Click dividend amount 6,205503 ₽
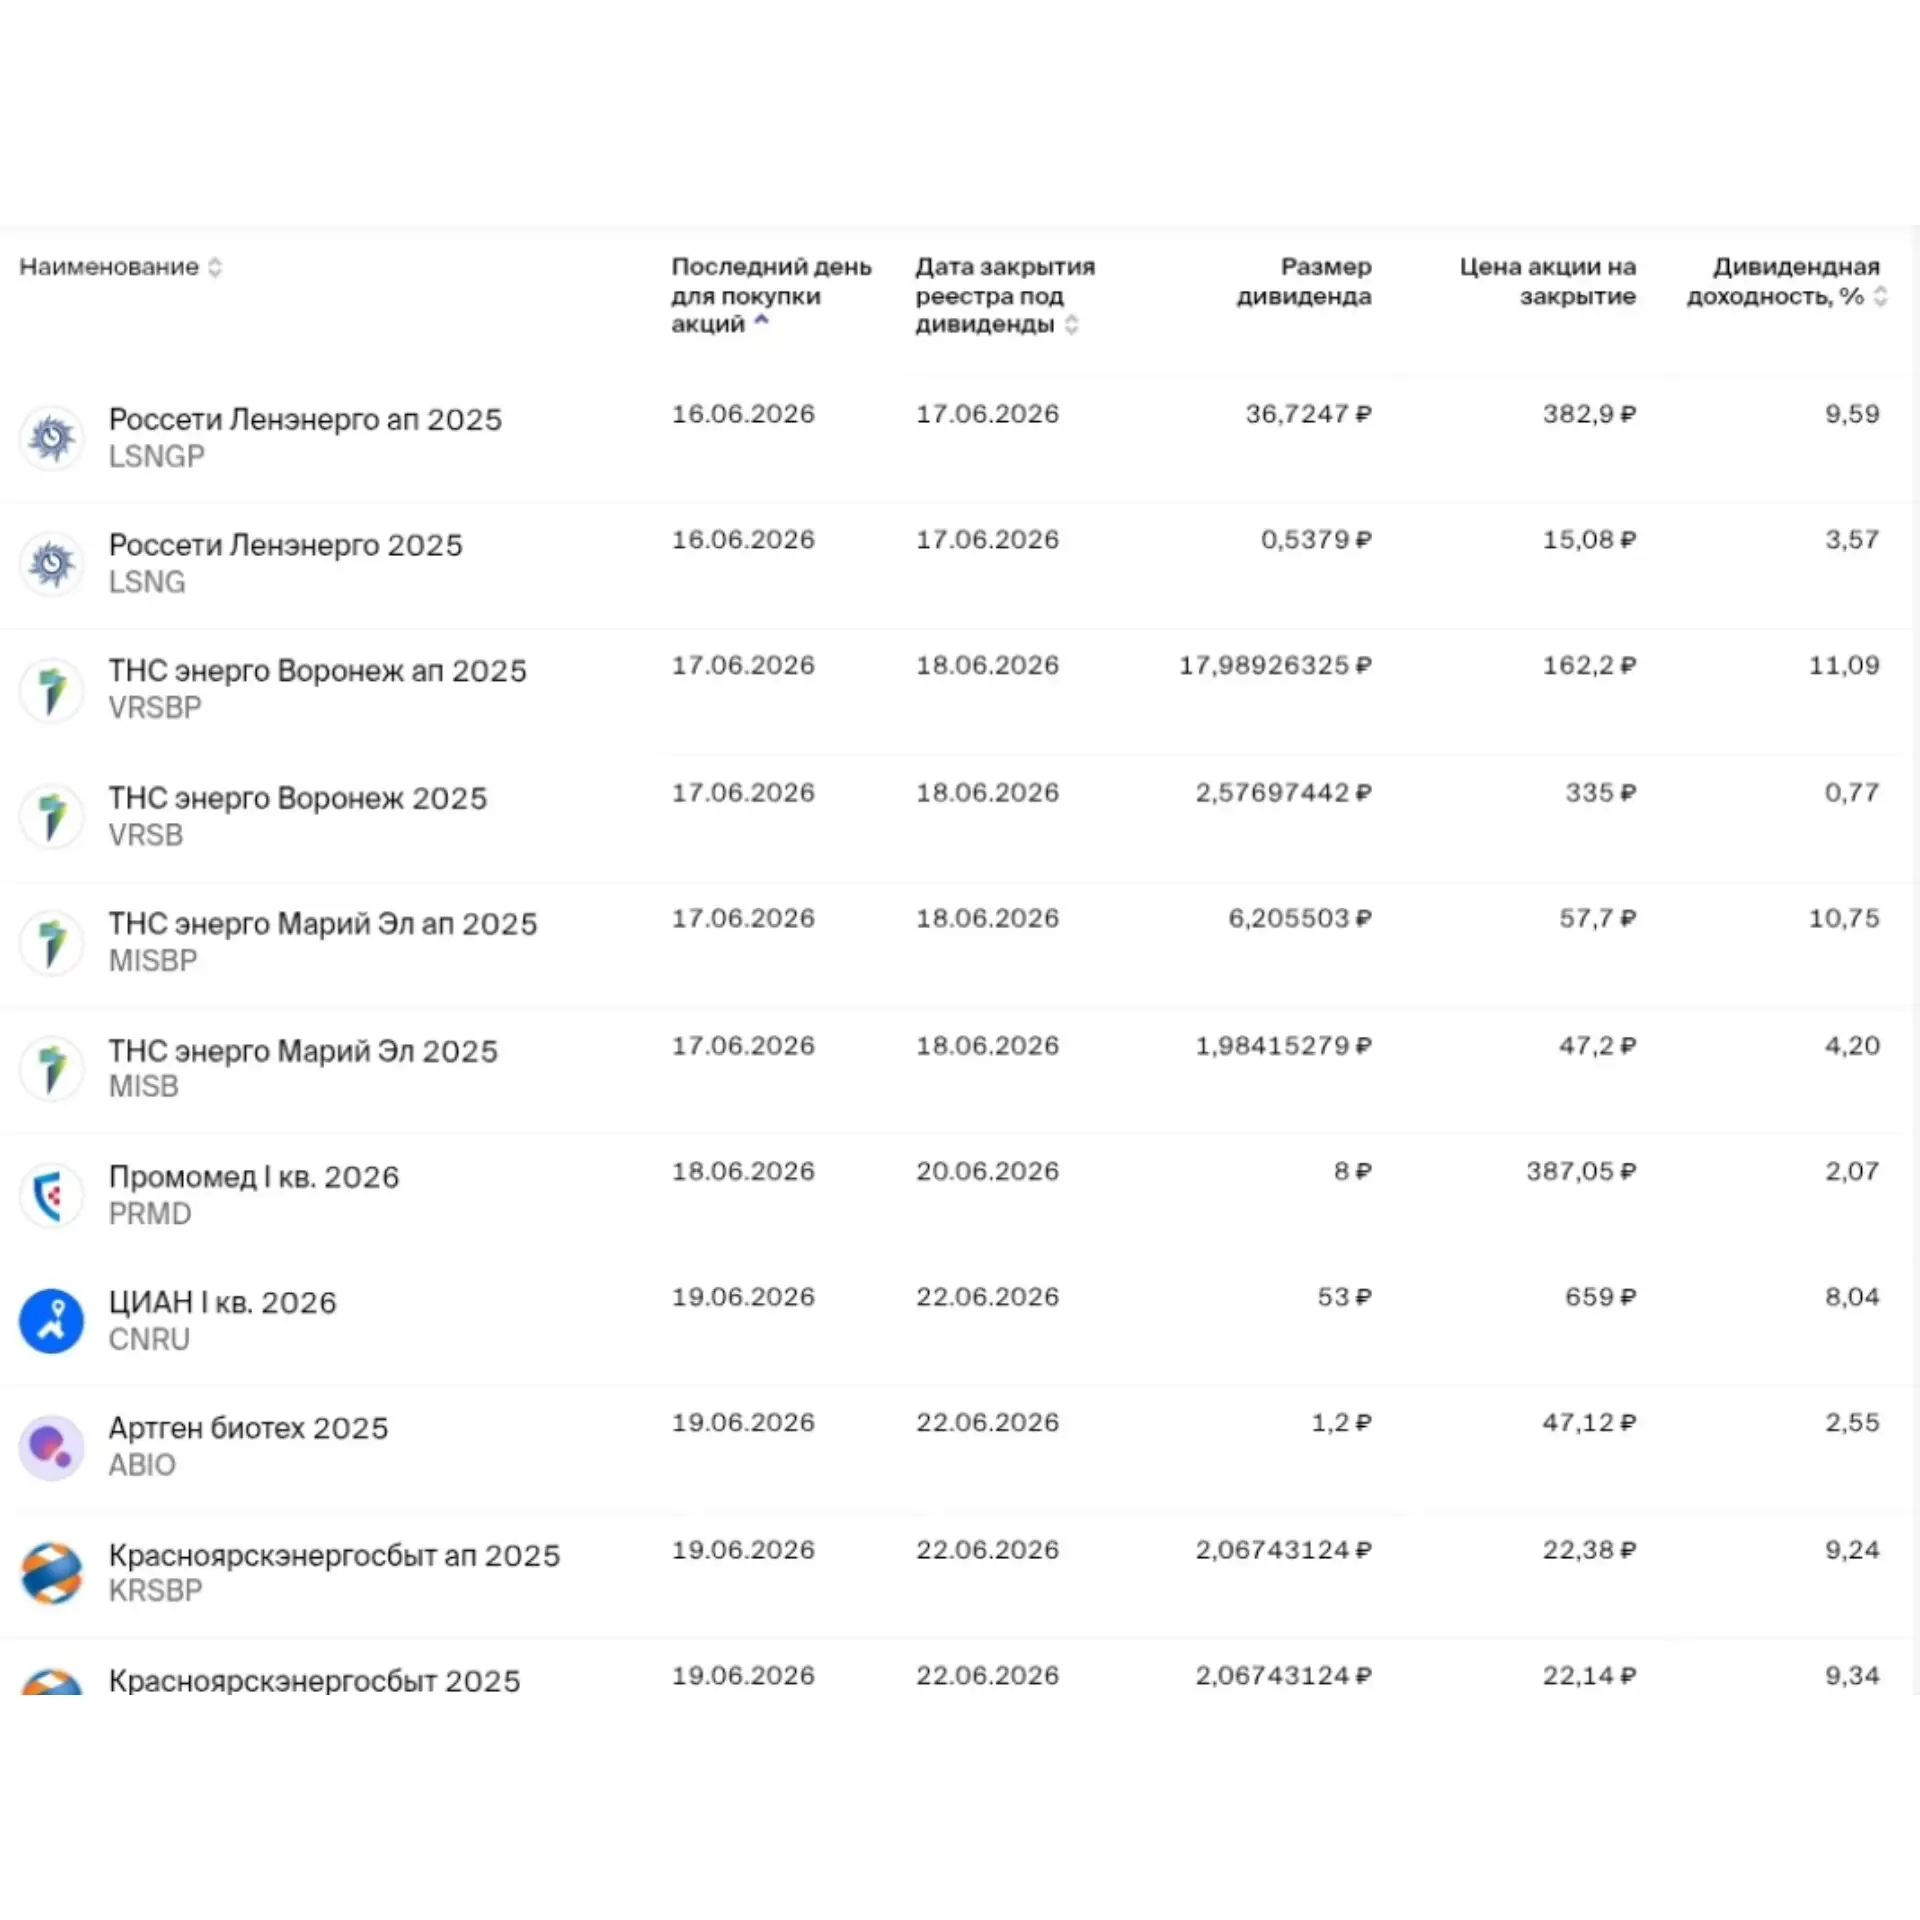Viewport: 1920px width, 1920px height. pyautogui.click(x=1300, y=919)
